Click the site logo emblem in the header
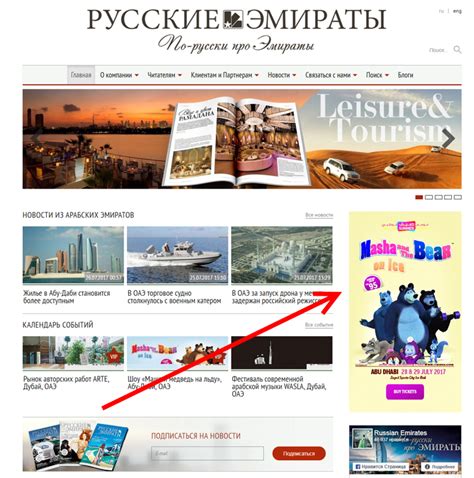This screenshot has width=474, height=478. [233, 19]
